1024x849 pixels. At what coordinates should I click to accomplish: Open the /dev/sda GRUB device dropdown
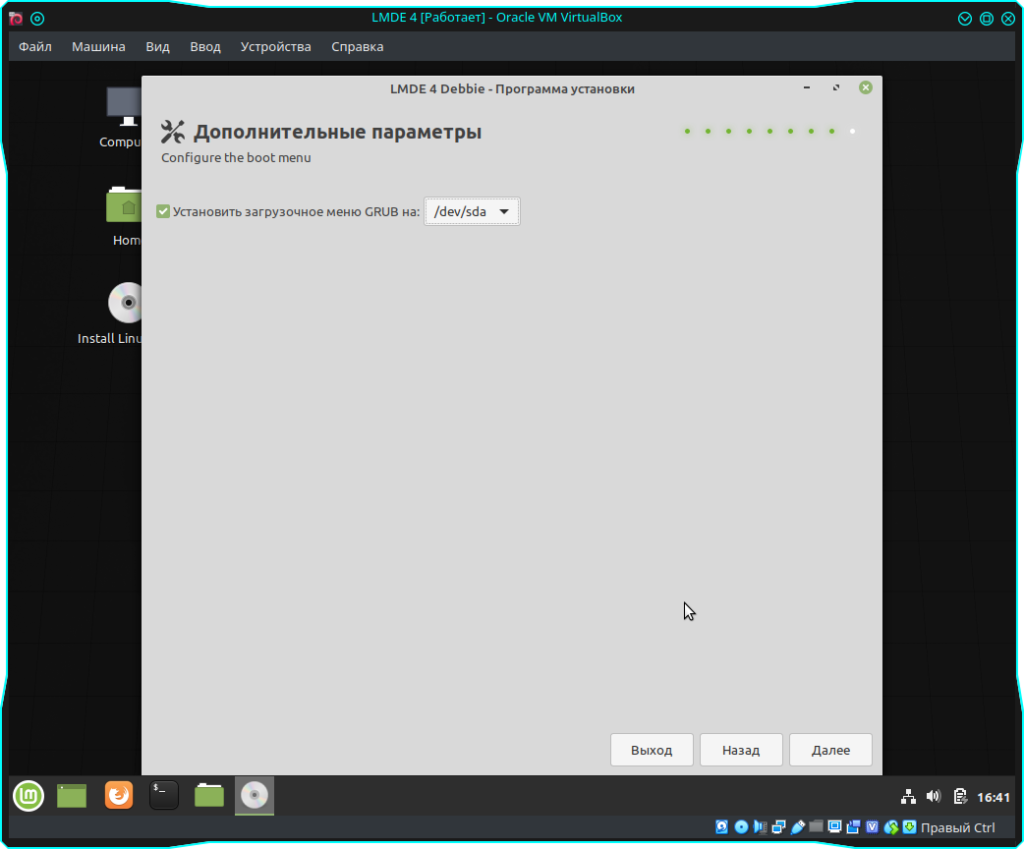[472, 212]
